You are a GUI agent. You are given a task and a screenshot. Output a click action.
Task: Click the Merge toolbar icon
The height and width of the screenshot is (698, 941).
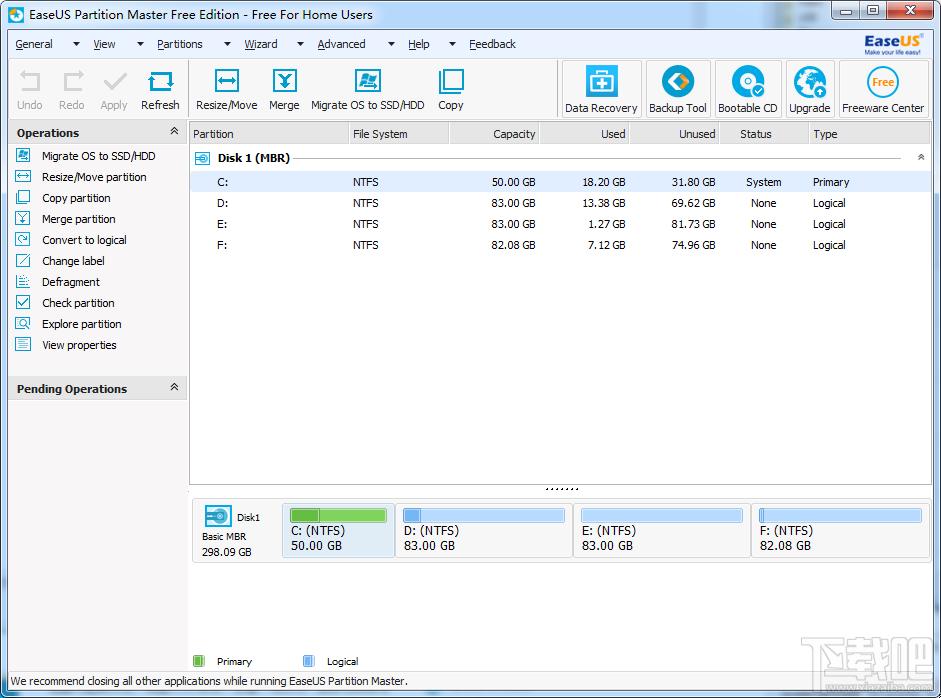pyautogui.click(x=284, y=81)
